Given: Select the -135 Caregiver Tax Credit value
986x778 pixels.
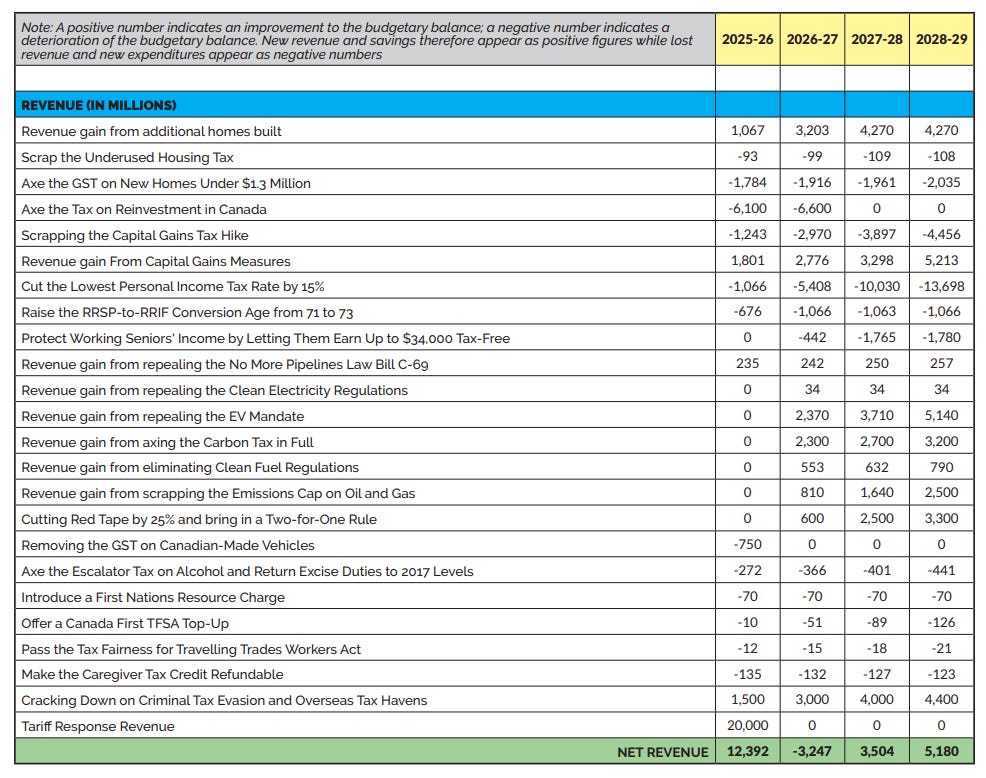Looking at the screenshot, I should coord(747,674).
